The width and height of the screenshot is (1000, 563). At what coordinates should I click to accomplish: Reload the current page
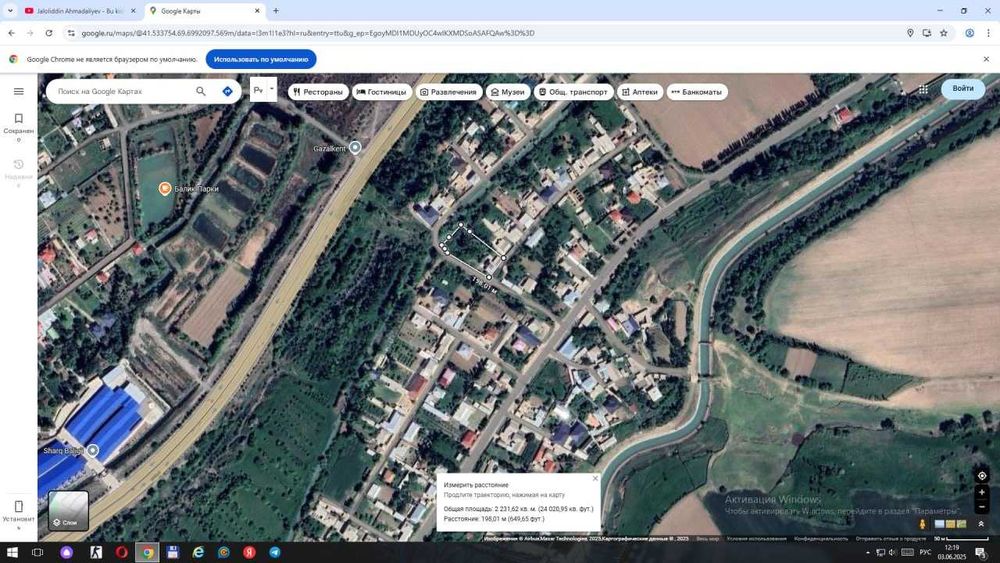click(48, 33)
